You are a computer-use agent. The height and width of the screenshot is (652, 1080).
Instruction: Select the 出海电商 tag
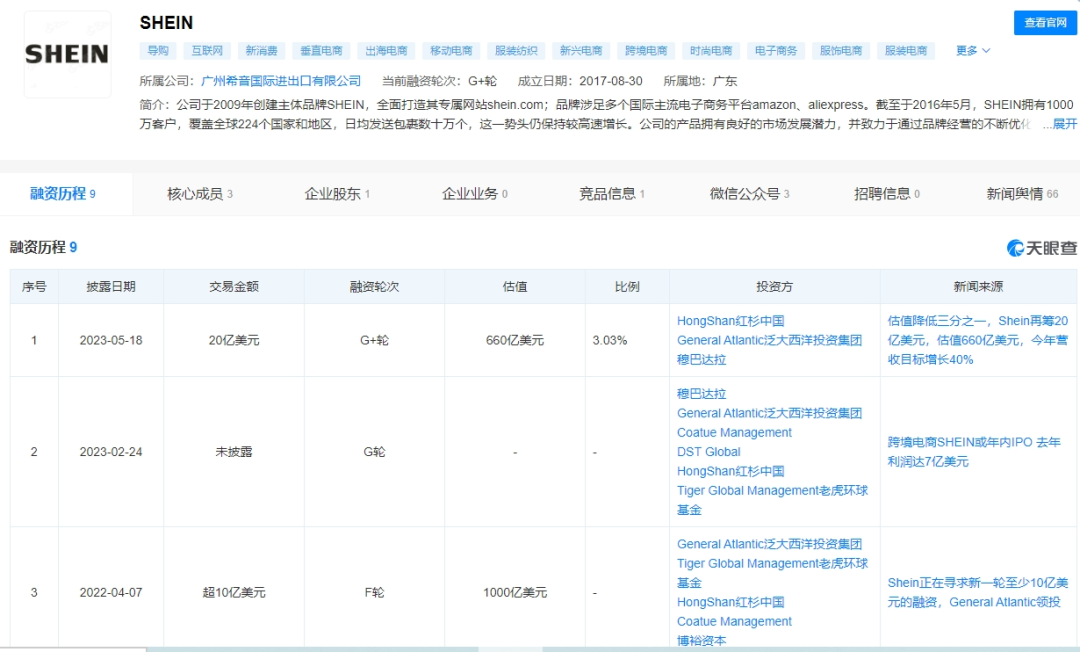(386, 51)
